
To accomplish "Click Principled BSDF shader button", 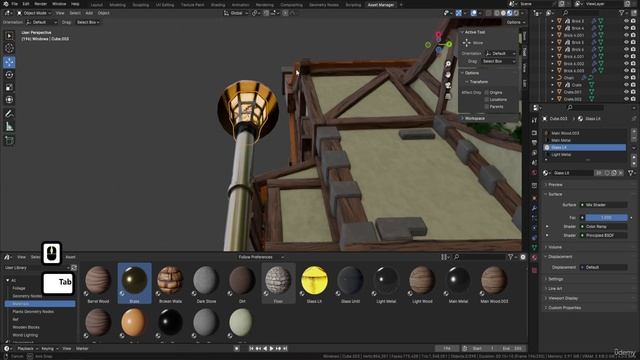I will click(603, 236).
